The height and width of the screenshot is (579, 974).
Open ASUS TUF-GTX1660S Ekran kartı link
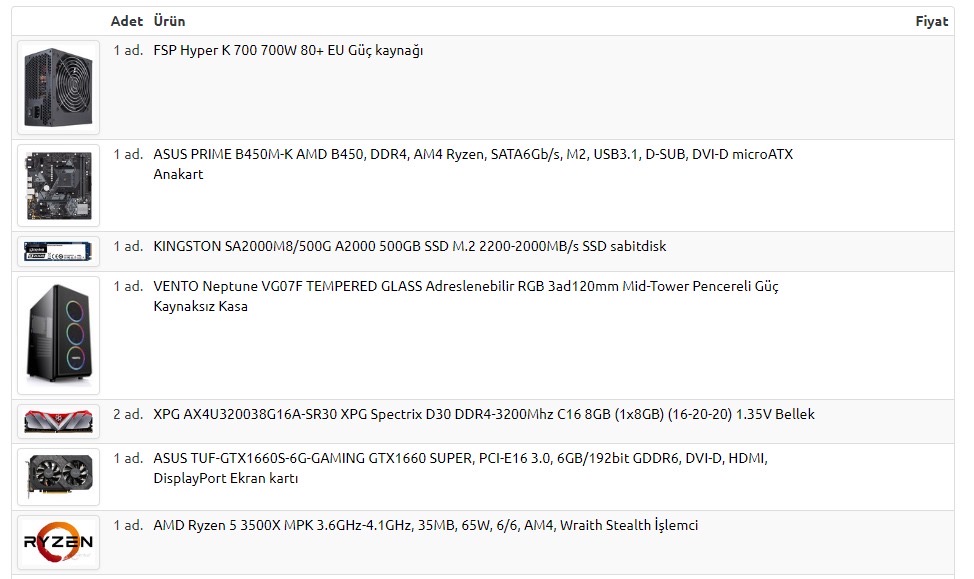tap(461, 468)
